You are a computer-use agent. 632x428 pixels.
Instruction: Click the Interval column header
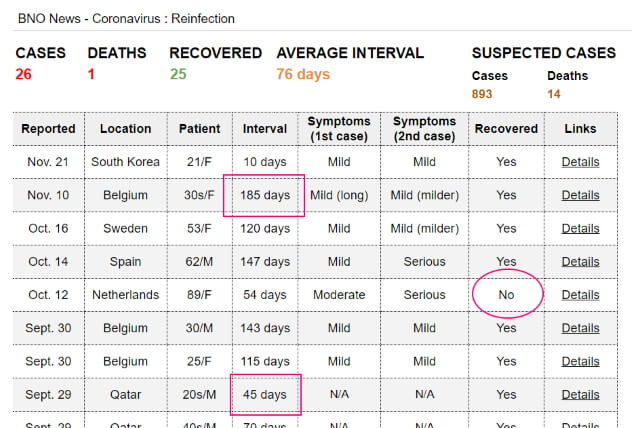tap(265, 129)
